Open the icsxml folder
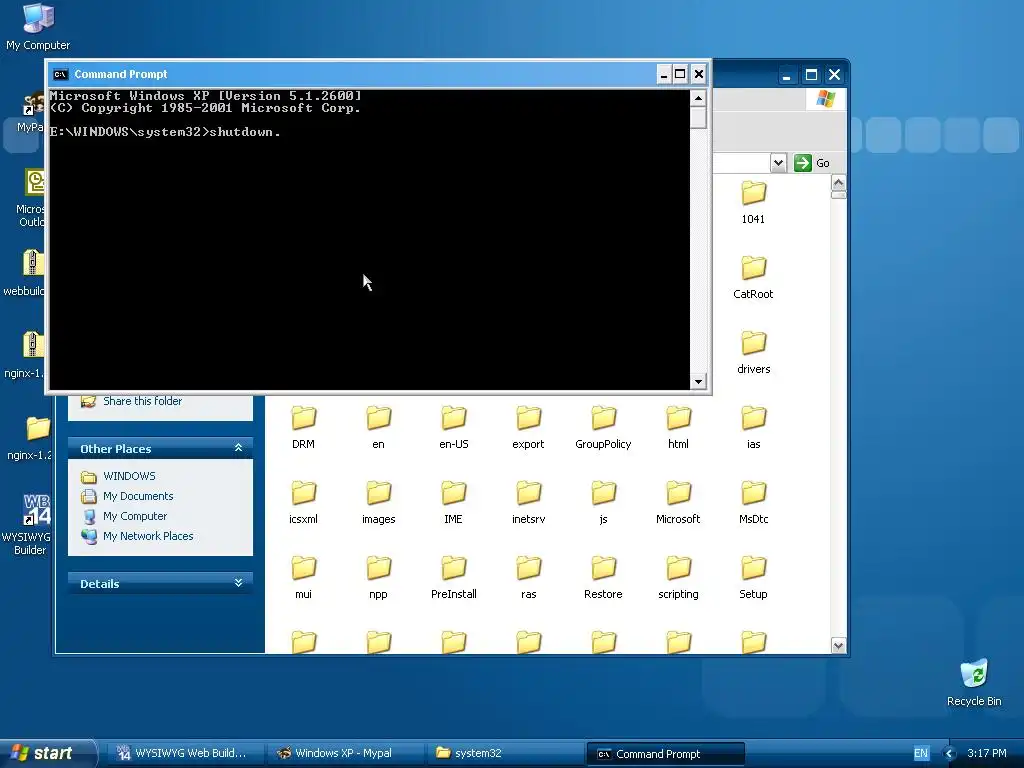 [303, 504]
